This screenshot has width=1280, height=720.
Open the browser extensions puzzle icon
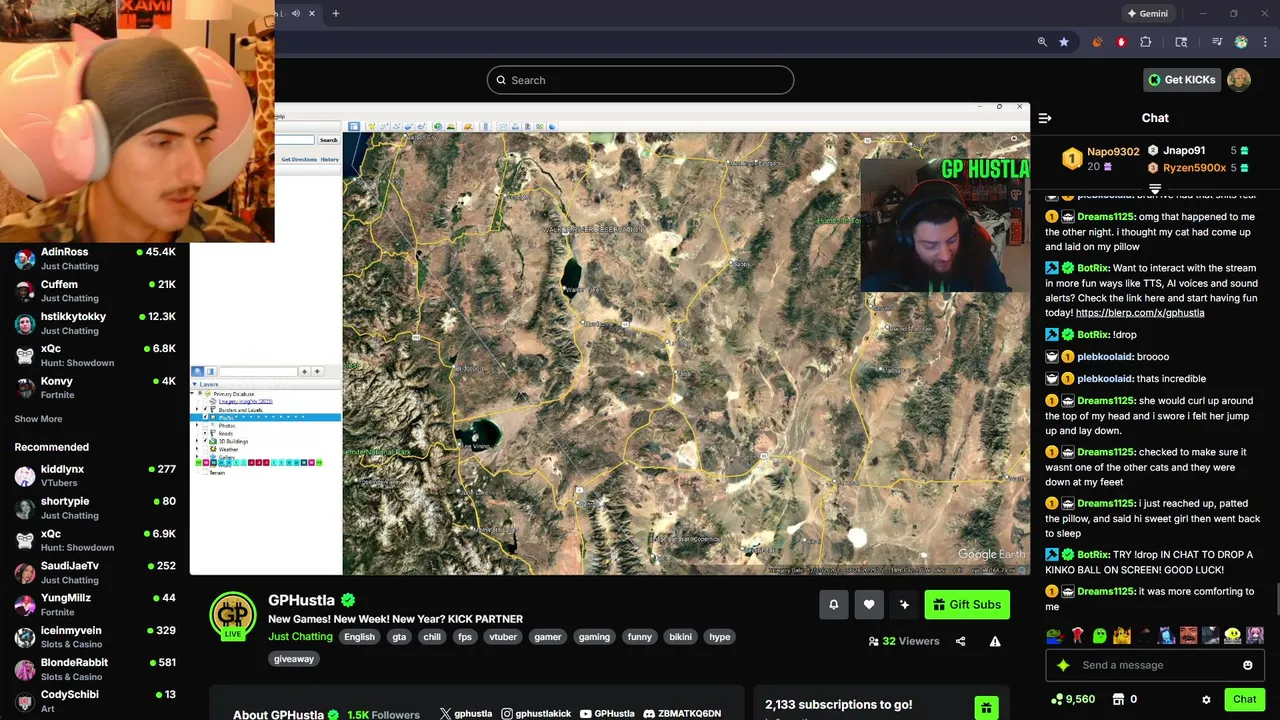click(1146, 42)
